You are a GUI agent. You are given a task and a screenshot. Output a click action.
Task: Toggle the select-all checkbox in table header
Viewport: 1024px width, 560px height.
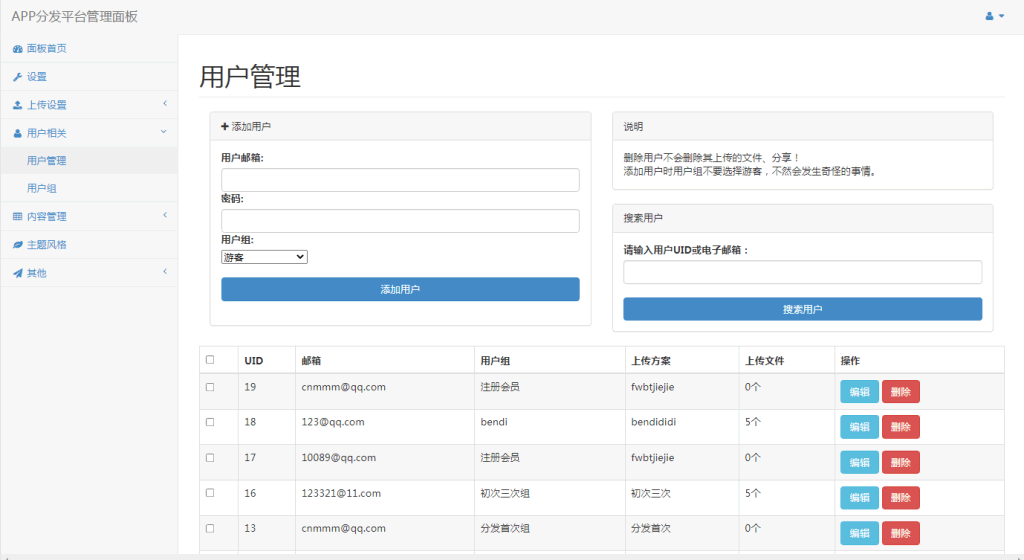(x=210, y=360)
